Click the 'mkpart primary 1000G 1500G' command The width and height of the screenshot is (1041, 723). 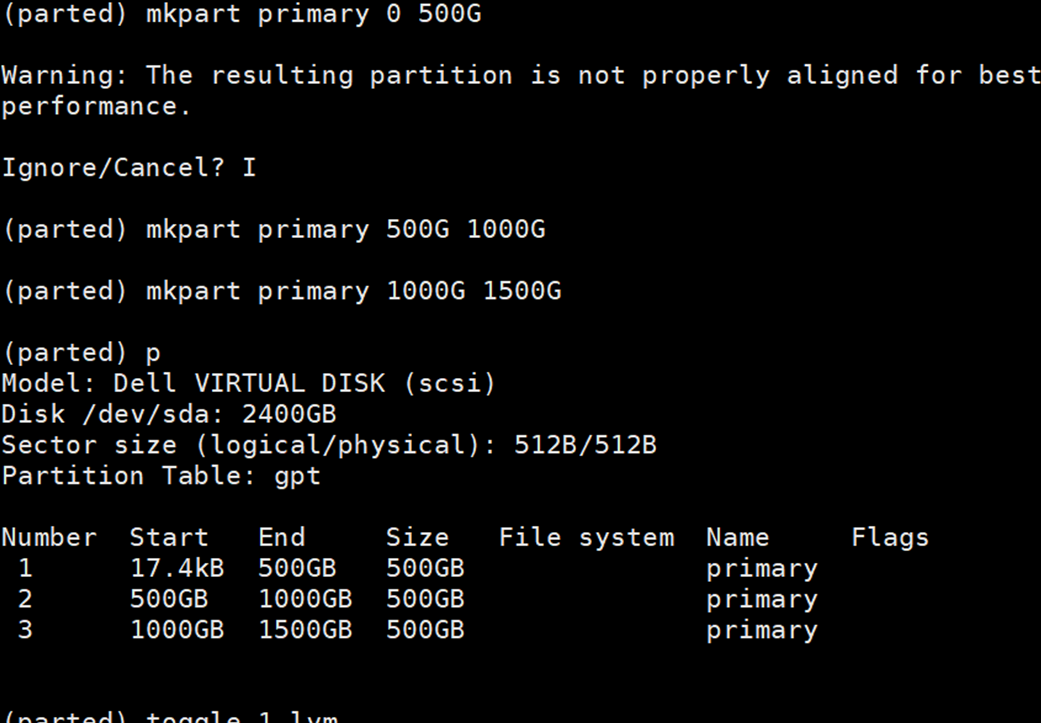353,291
